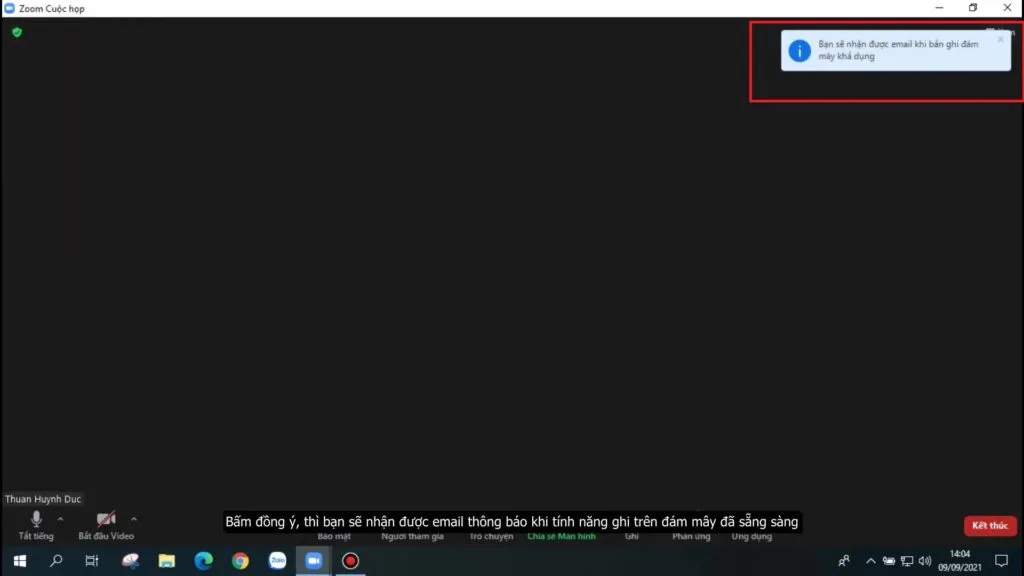Toggle the screen recorder app in taskbar

click(350, 561)
